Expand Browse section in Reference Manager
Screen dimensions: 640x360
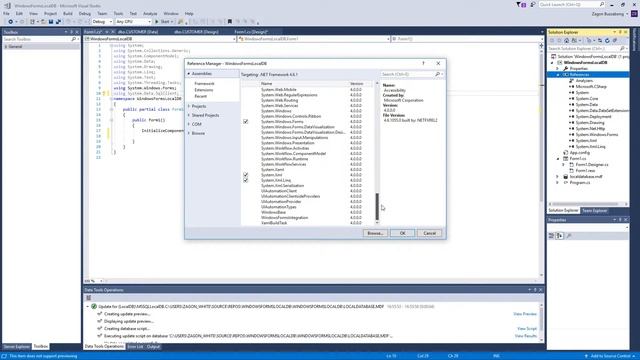click(189, 133)
